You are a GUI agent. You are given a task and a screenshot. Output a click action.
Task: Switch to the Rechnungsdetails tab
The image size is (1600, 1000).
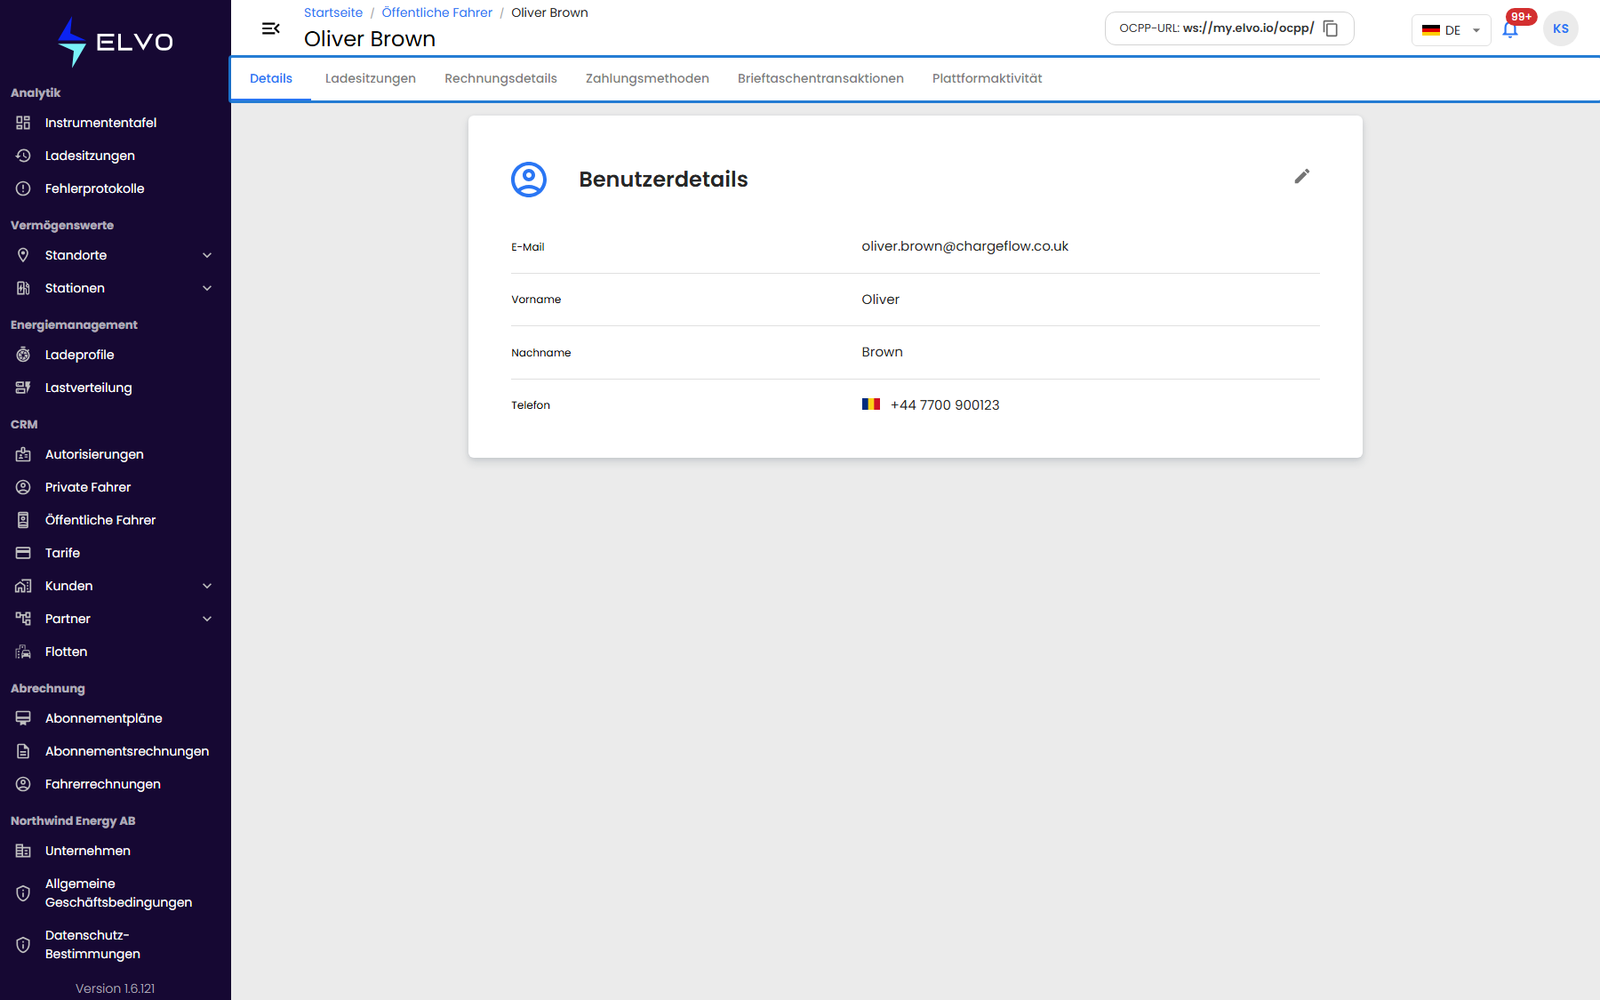tap(501, 79)
